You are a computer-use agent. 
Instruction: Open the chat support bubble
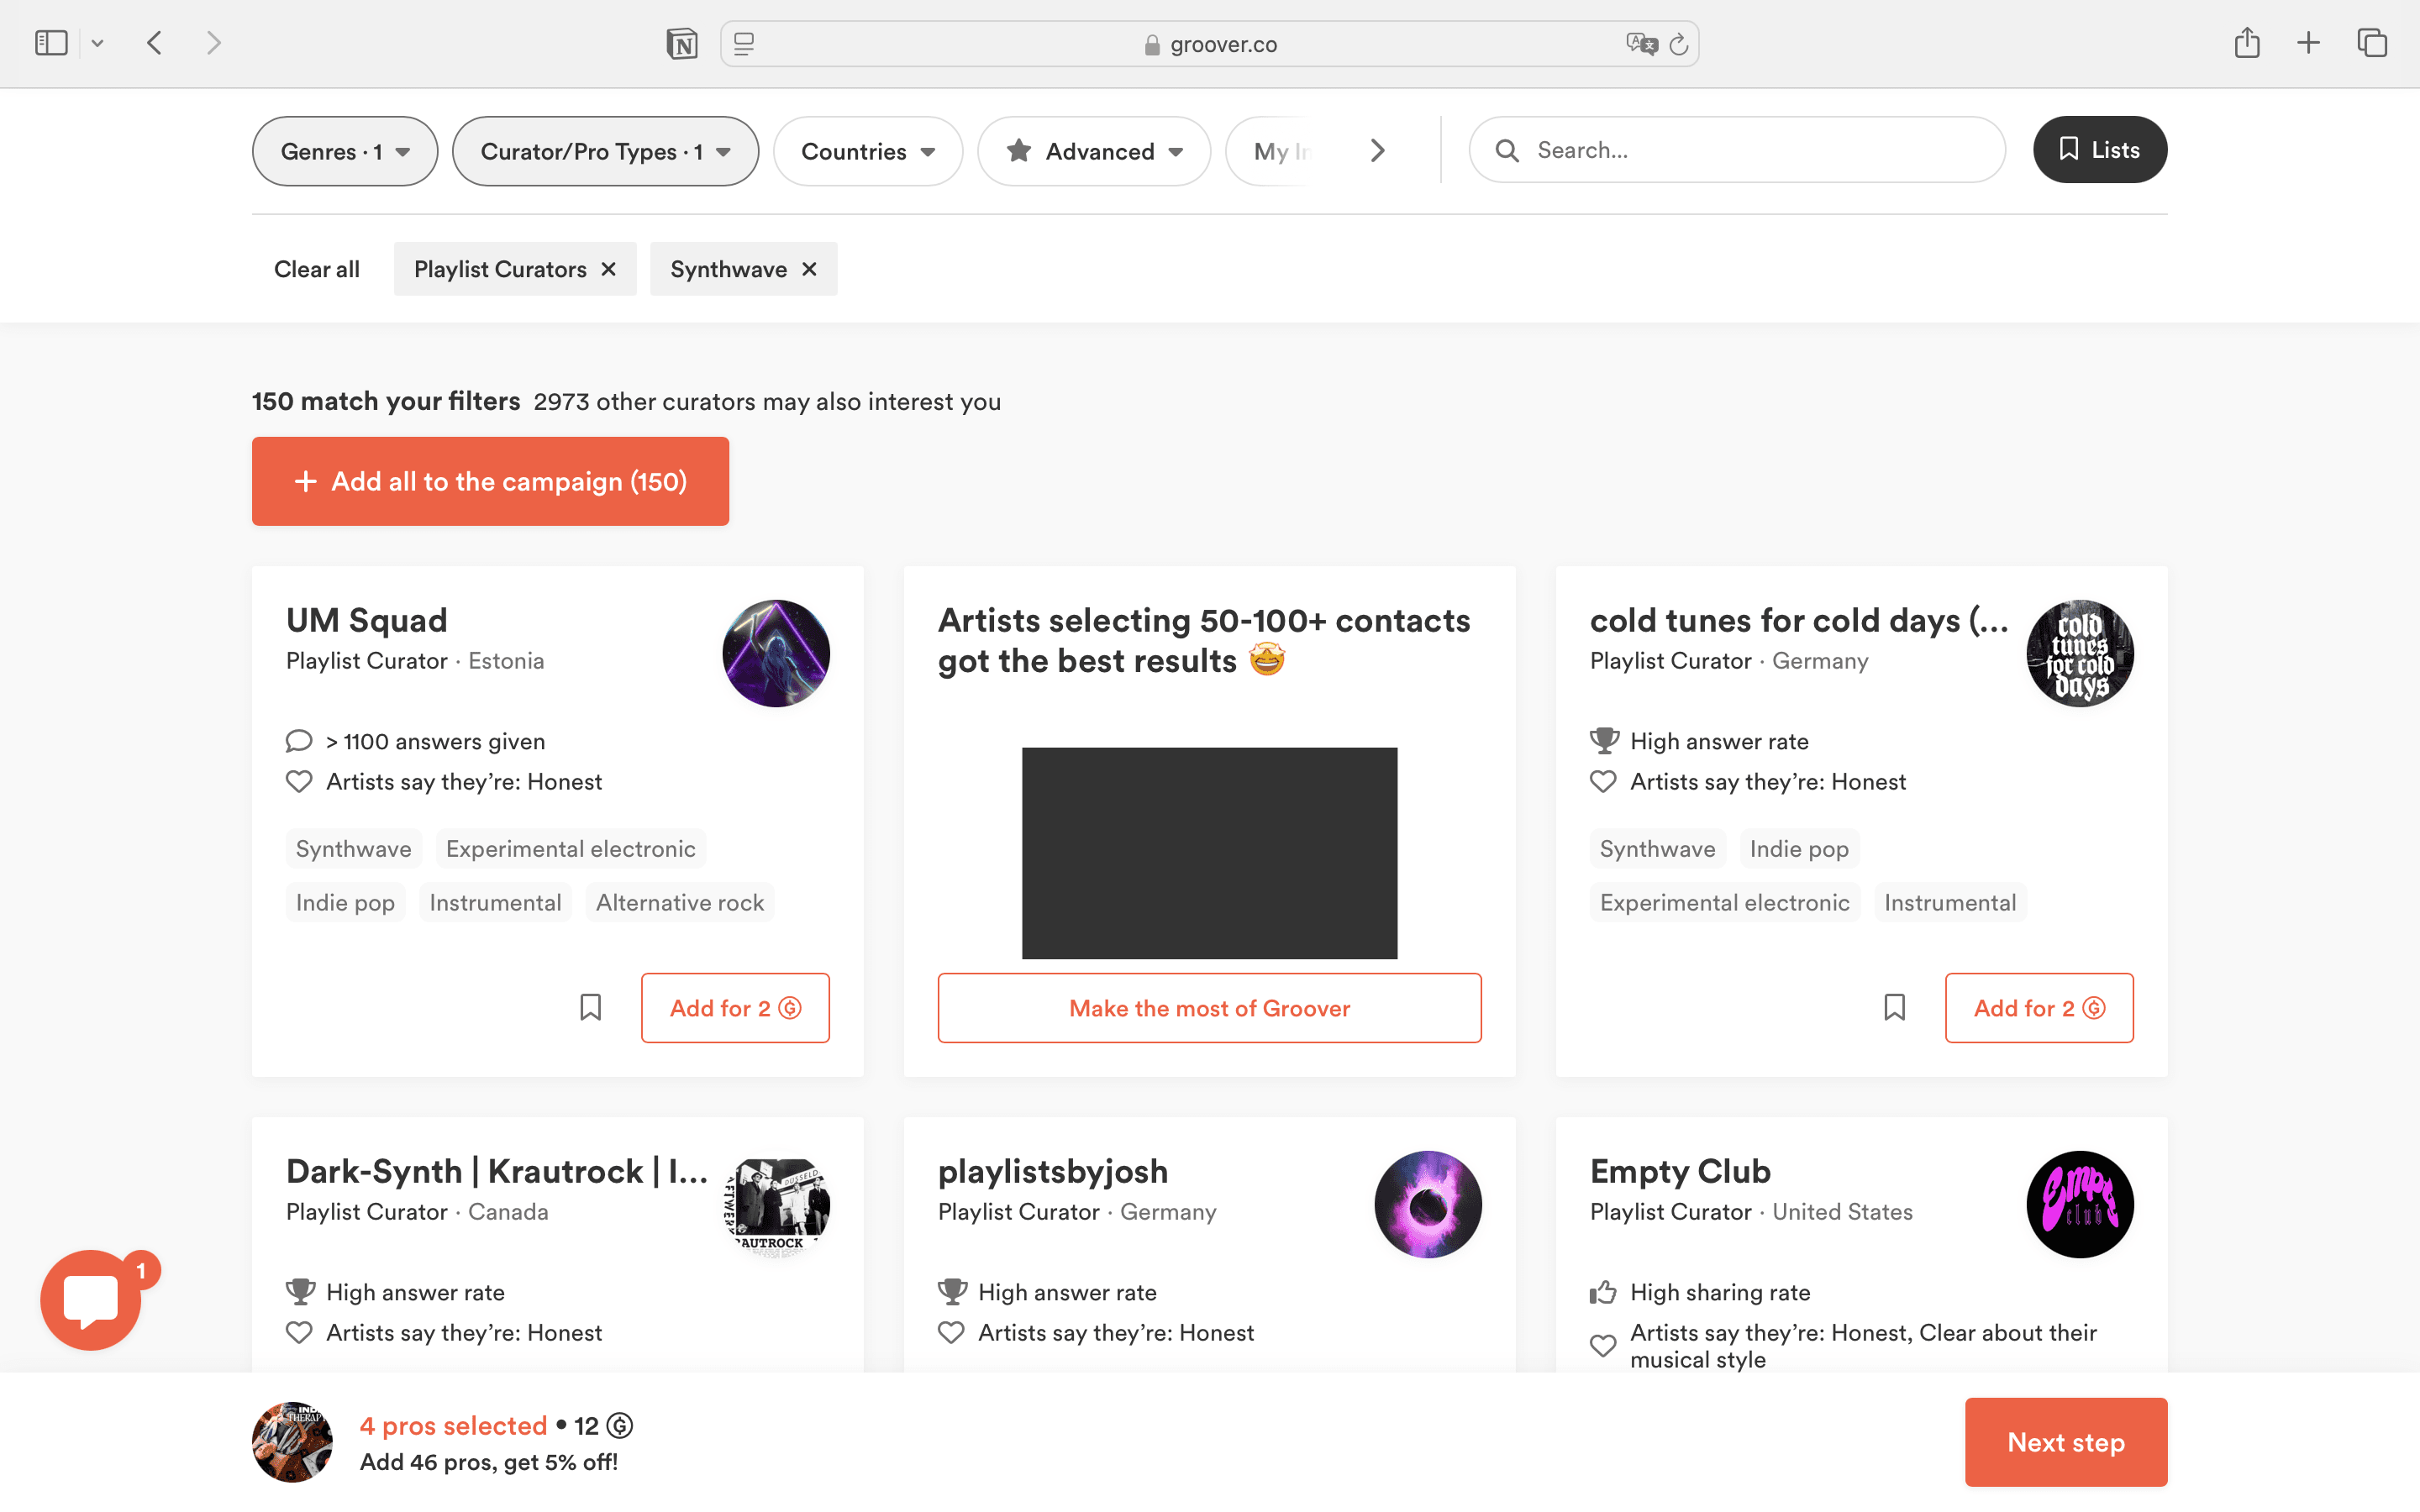click(x=91, y=1299)
